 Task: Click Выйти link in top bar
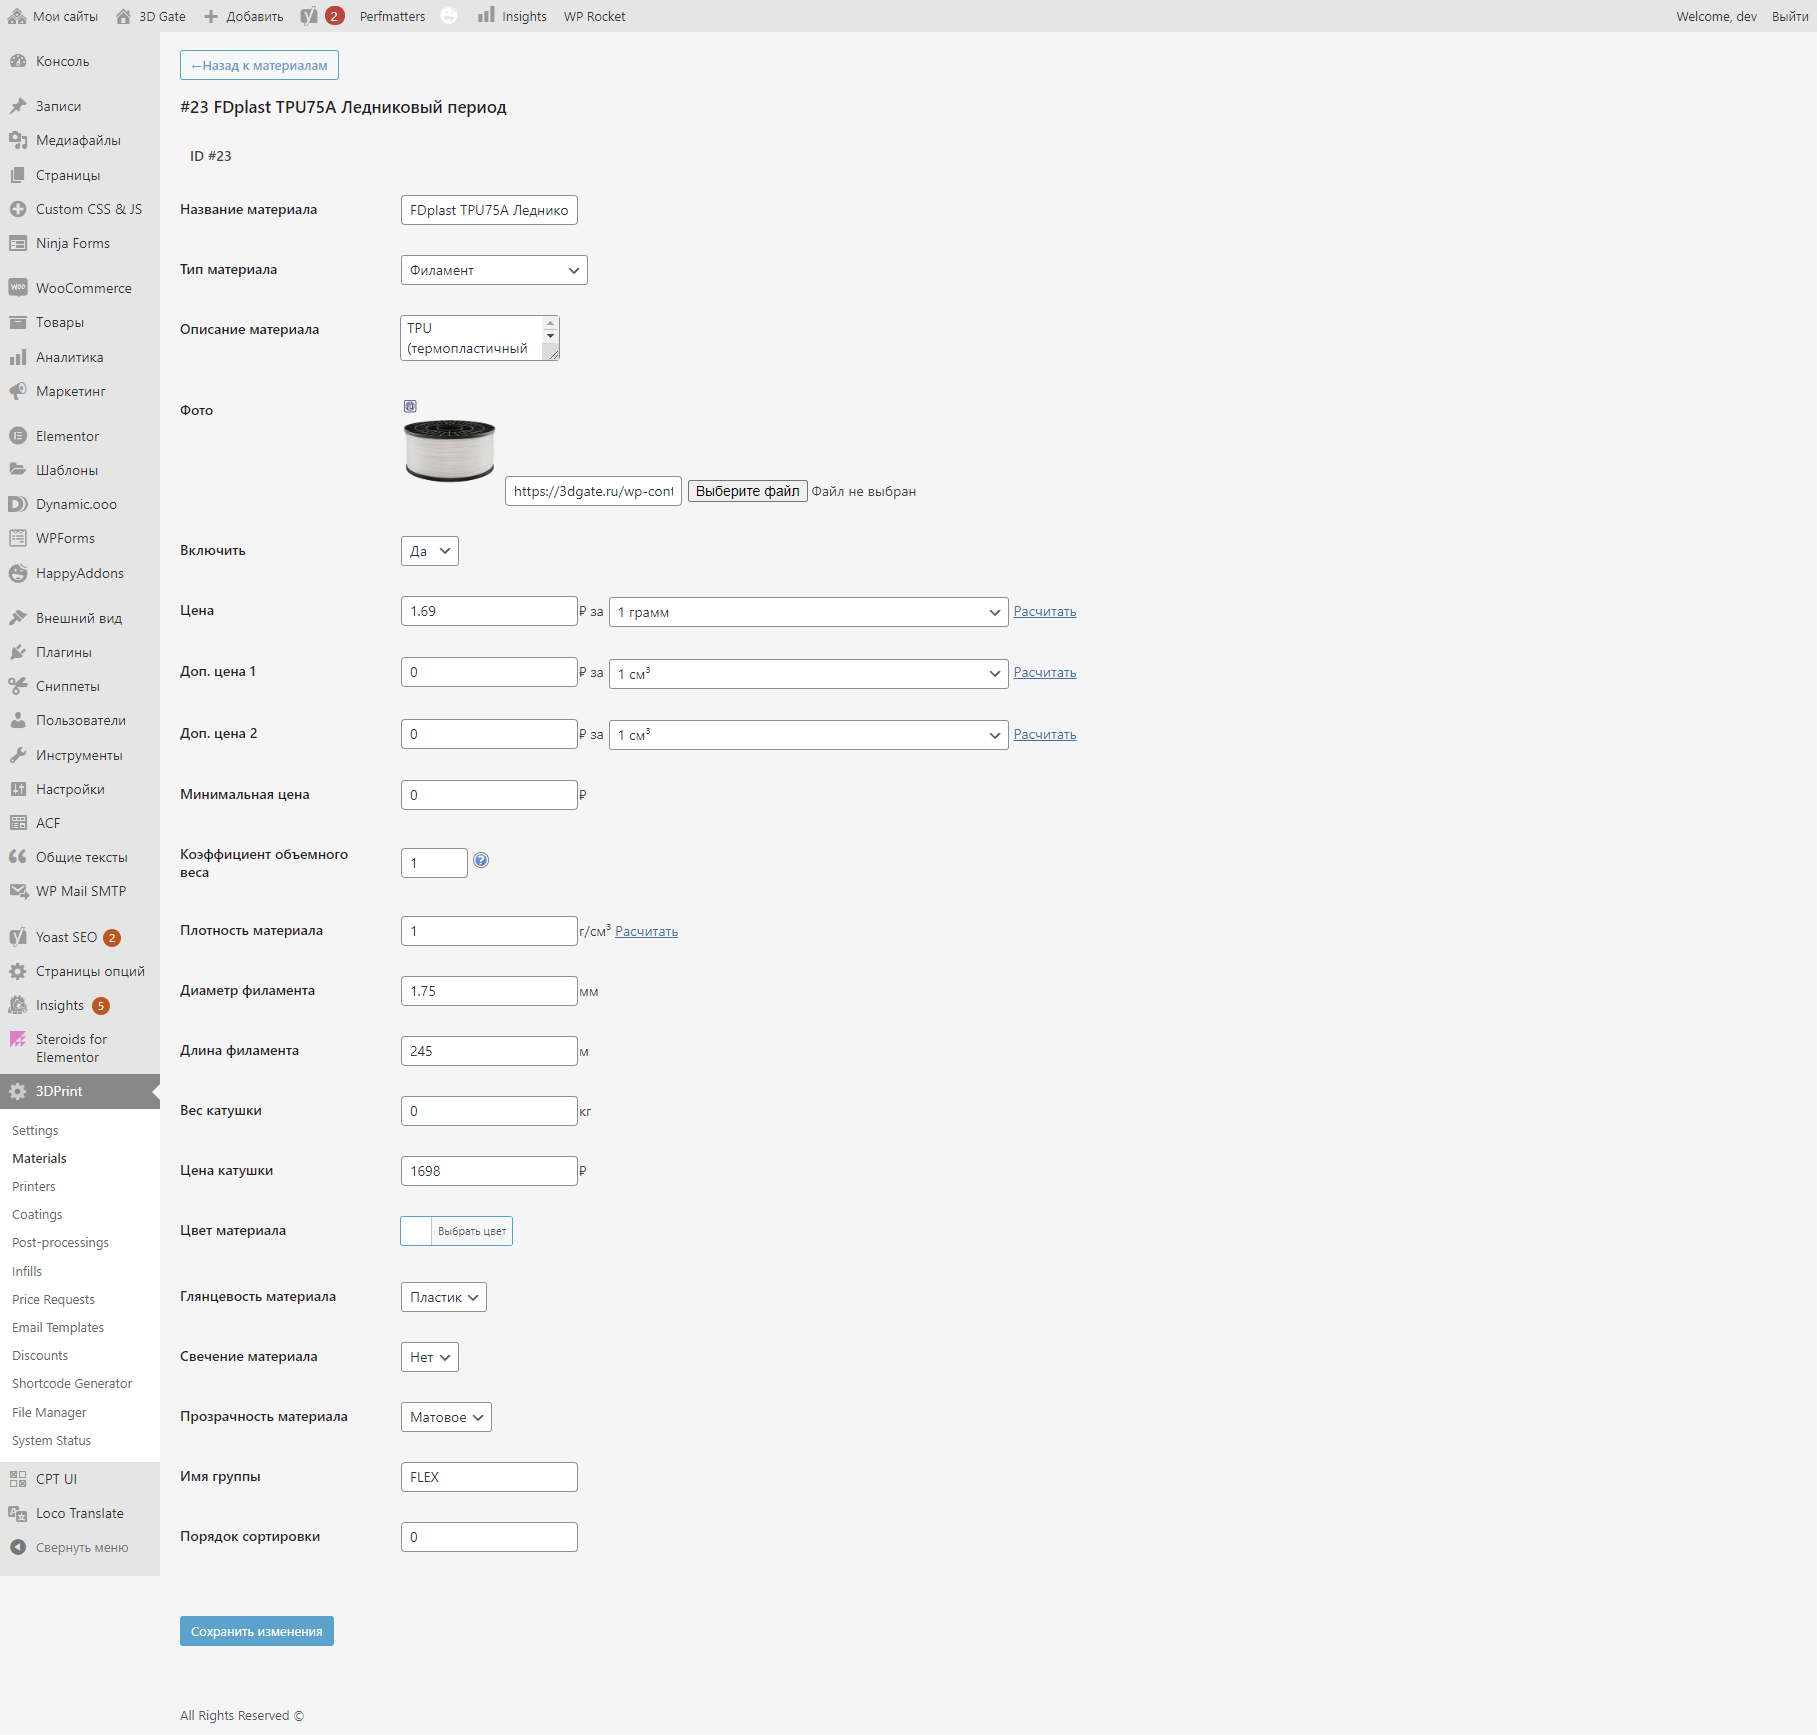(x=1790, y=16)
